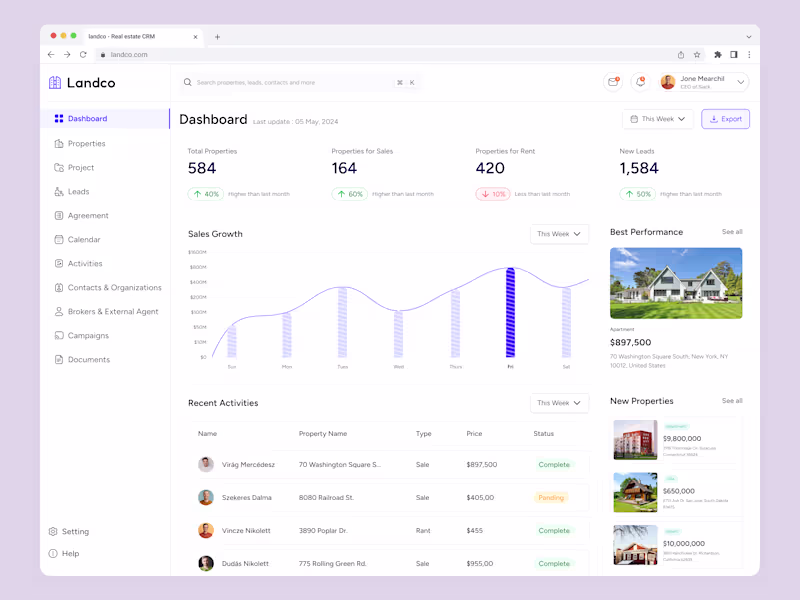Click the Export button
The height and width of the screenshot is (600, 800).
coord(725,119)
